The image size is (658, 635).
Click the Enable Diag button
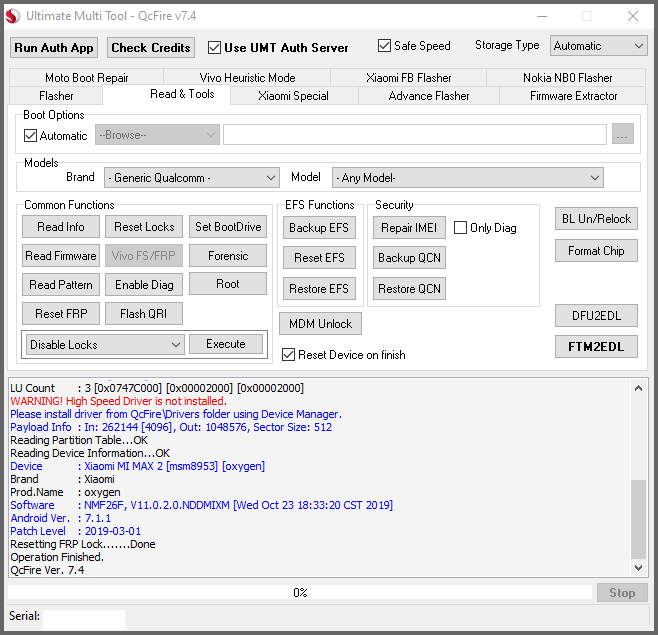click(144, 285)
